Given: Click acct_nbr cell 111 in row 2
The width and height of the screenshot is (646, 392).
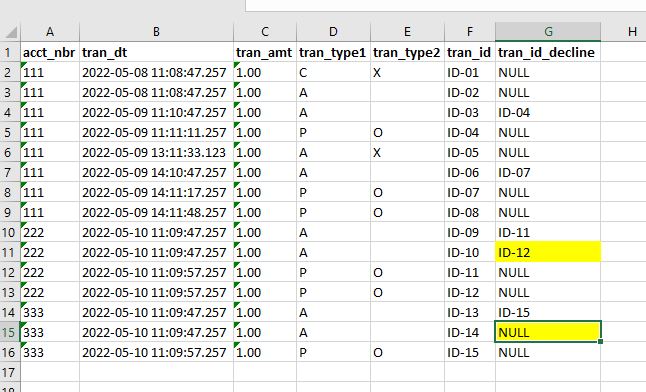Looking at the screenshot, I should point(50,73).
